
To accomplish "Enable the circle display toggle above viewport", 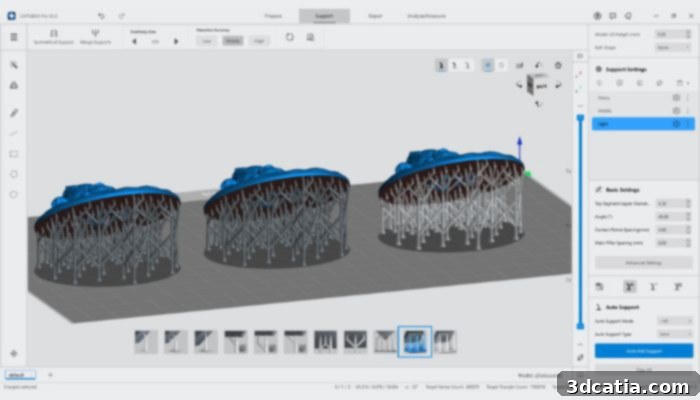I will pyautogui.click(x=501, y=65).
